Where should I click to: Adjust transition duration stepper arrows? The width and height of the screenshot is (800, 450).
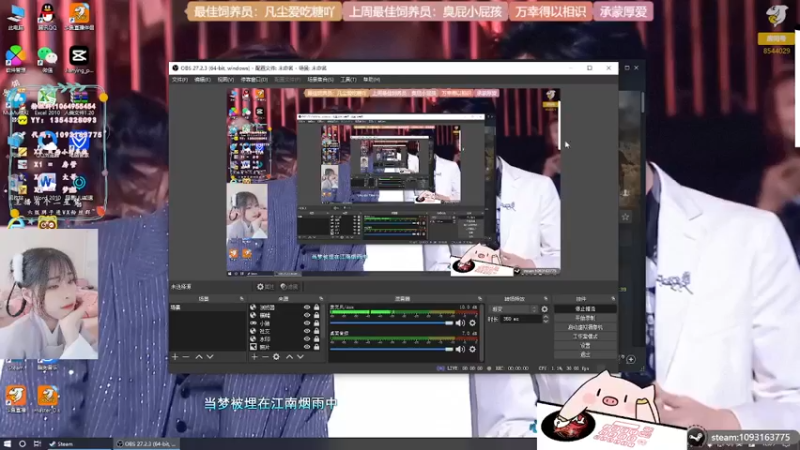[x=545, y=319]
